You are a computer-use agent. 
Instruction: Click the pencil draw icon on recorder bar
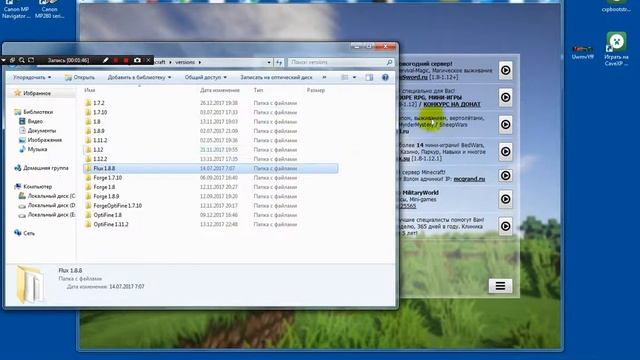pyautogui.click(x=106, y=60)
